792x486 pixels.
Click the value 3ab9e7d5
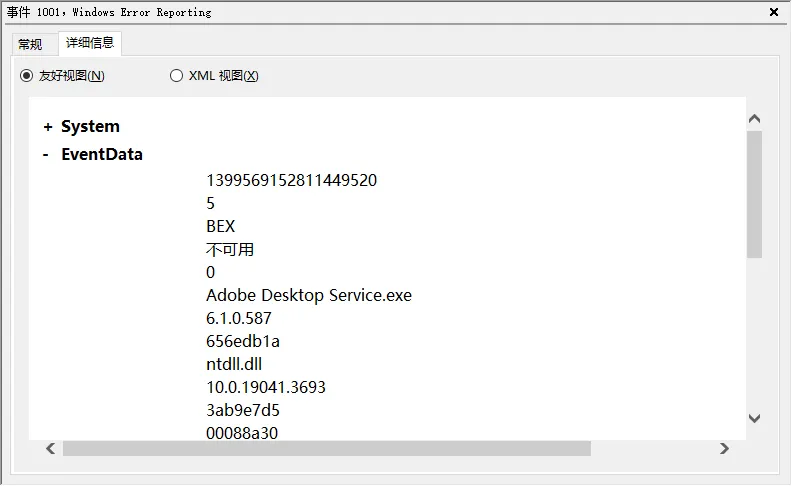pos(243,410)
